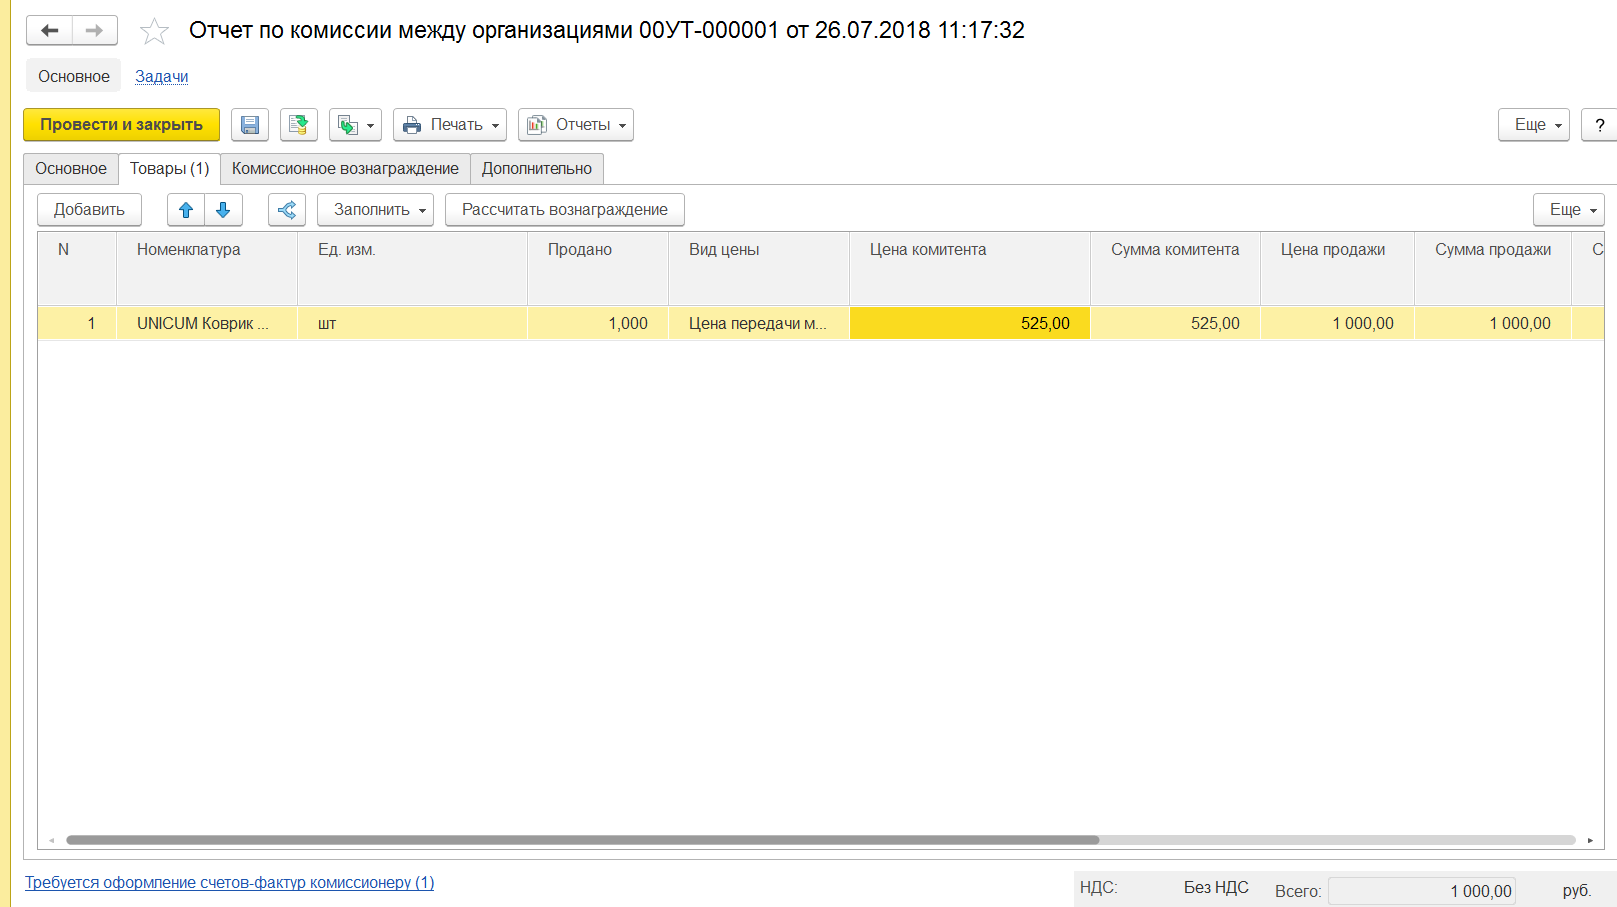This screenshot has height=907, width=1617.
Task: Open the Печать dropdown menu
Action: click(449, 125)
